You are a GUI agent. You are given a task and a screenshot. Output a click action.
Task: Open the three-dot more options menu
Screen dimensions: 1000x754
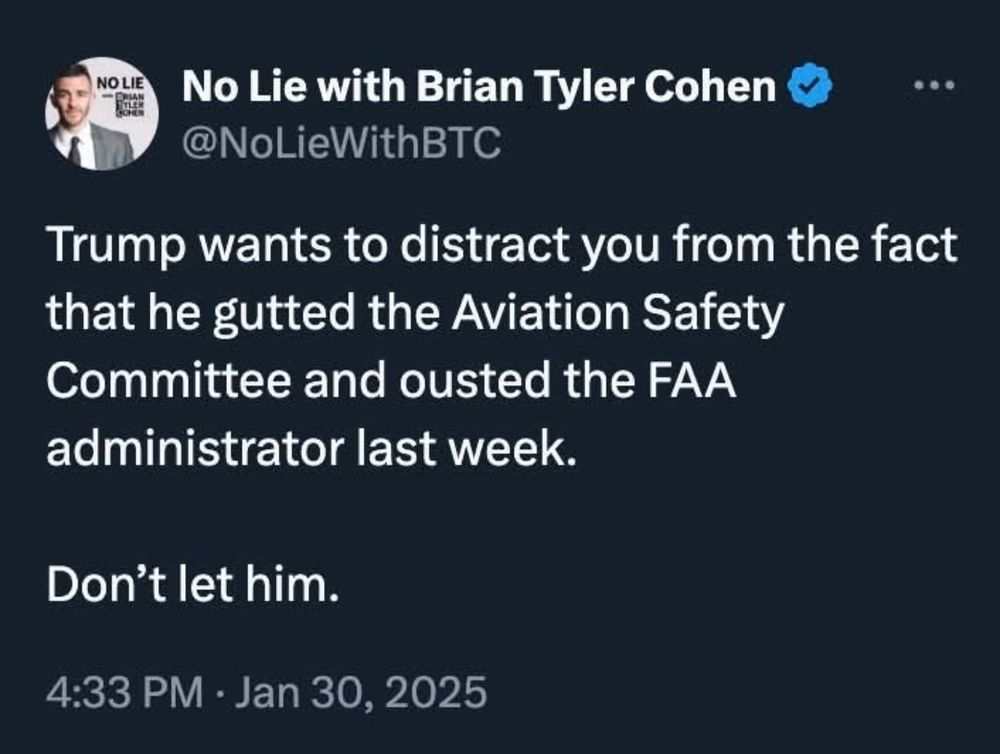click(x=935, y=87)
